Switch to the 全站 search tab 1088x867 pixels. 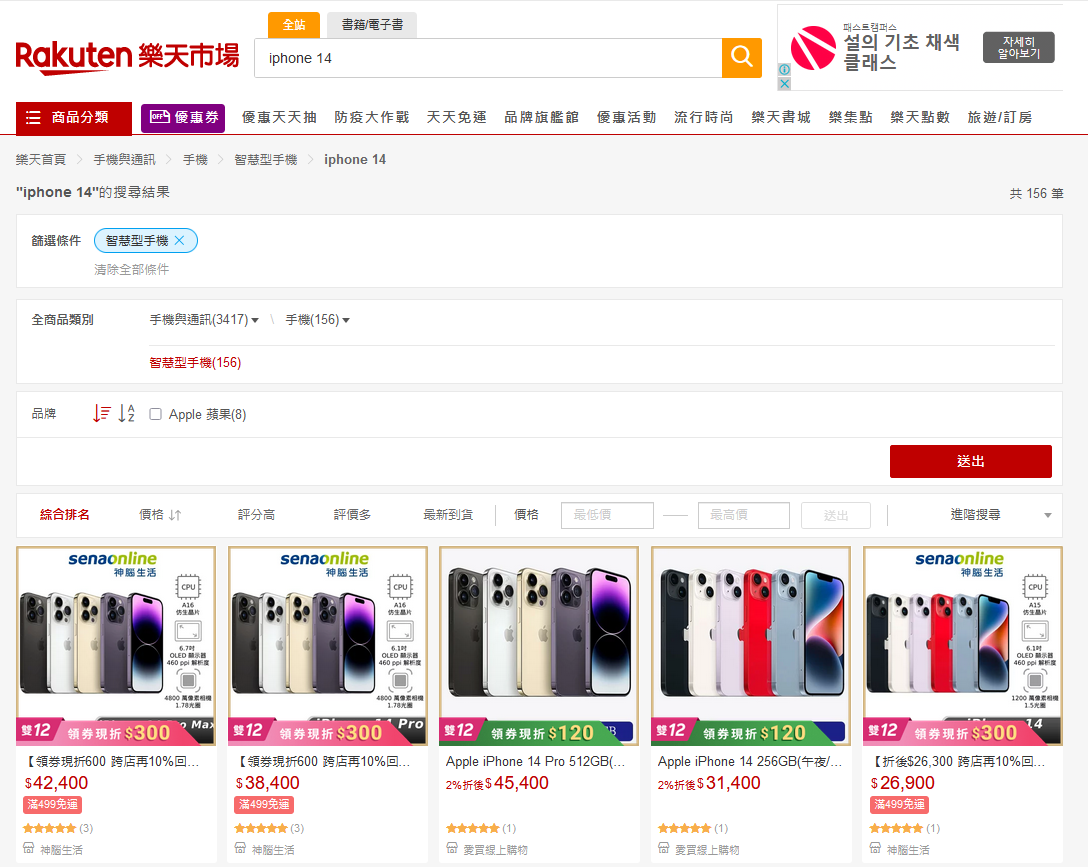pyautogui.click(x=294, y=25)
